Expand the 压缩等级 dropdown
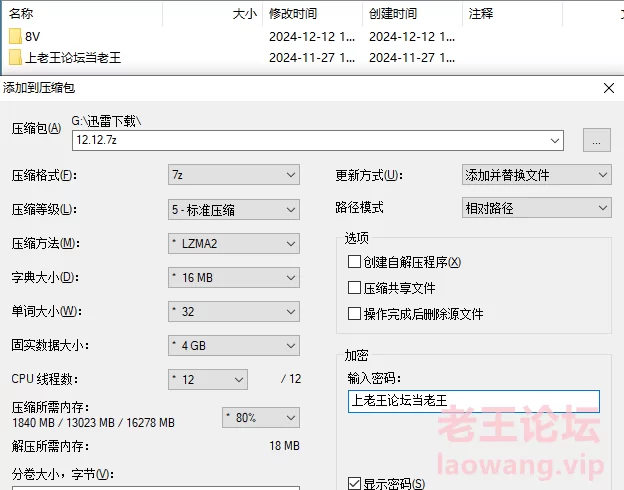This screenshot has width=624, height=490. click(234, 209)
